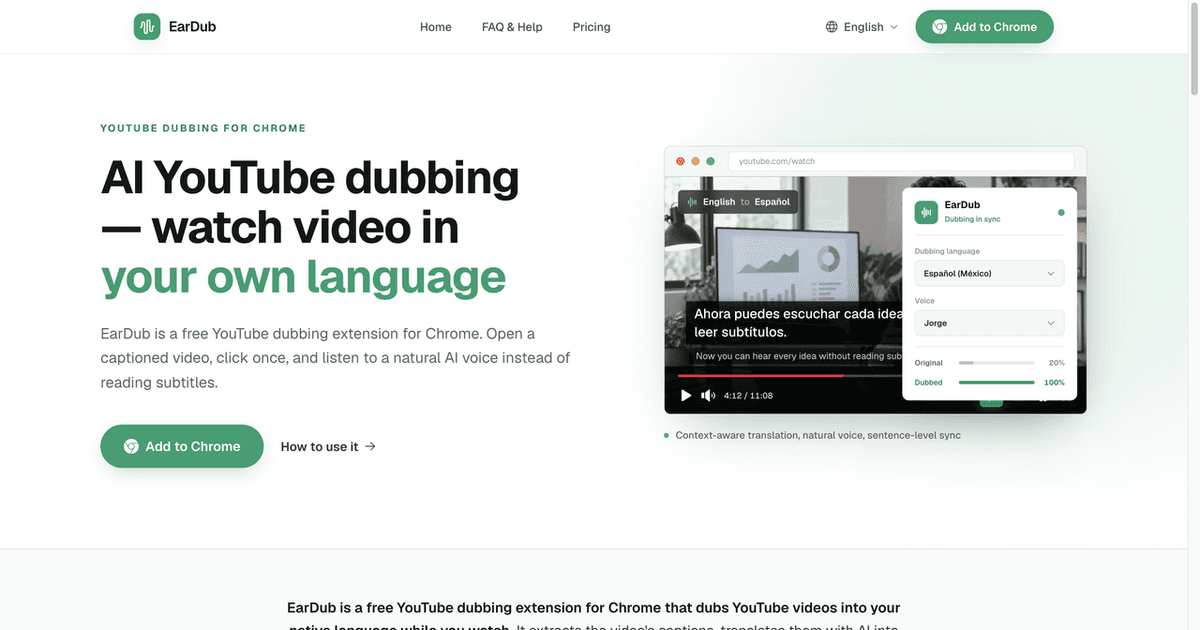This screenshot has width=1200, height=630.
Task: Click the green status dot in EarDub popup
Action: point(1061,212)
